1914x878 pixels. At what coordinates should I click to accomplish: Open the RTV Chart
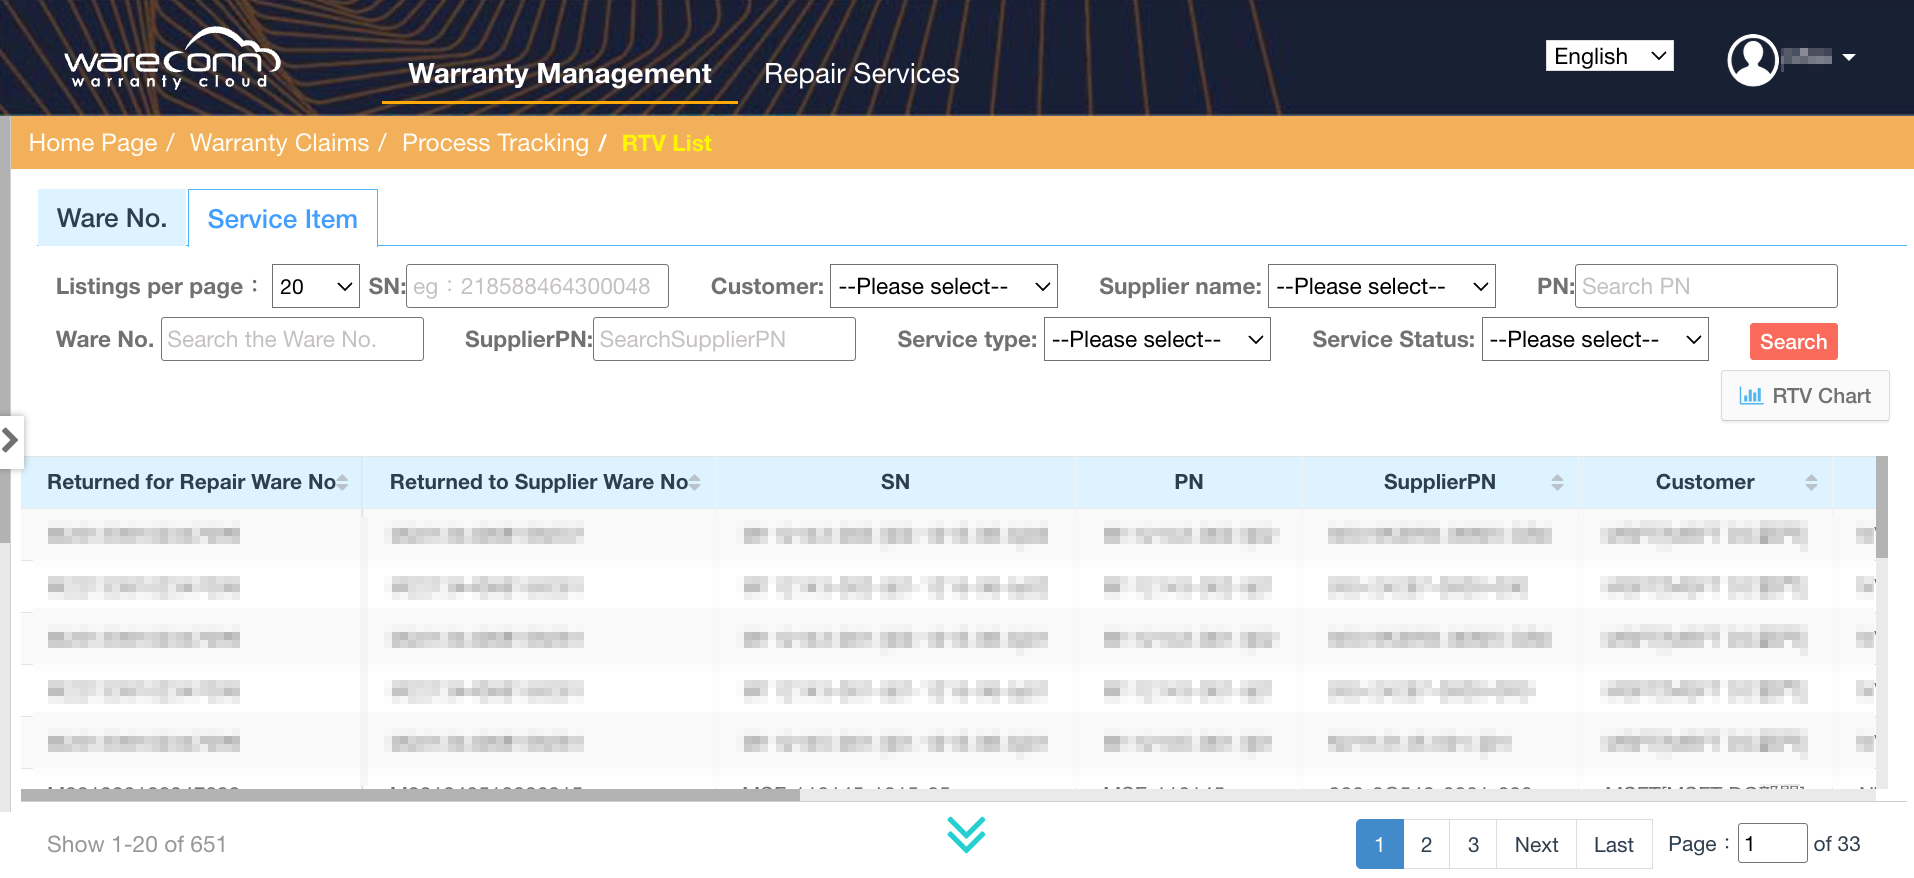coord(1805,396)
